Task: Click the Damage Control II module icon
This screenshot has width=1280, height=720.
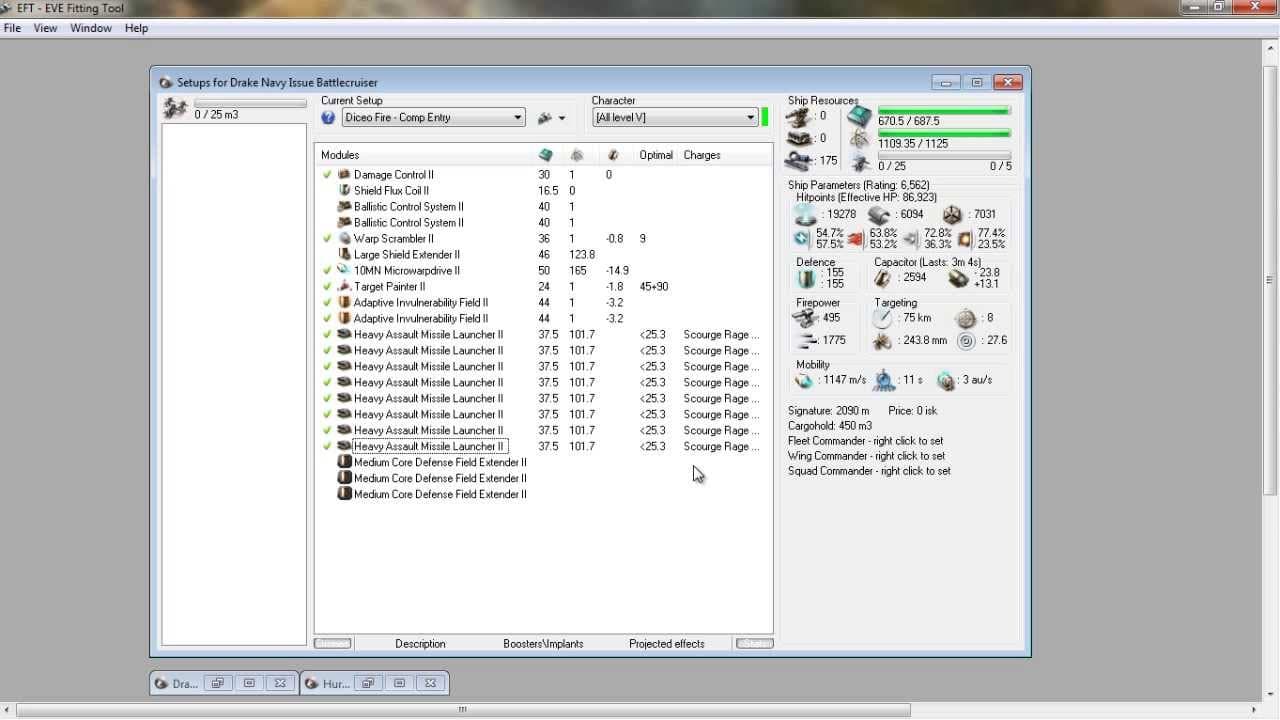Action: pos(344,174)
